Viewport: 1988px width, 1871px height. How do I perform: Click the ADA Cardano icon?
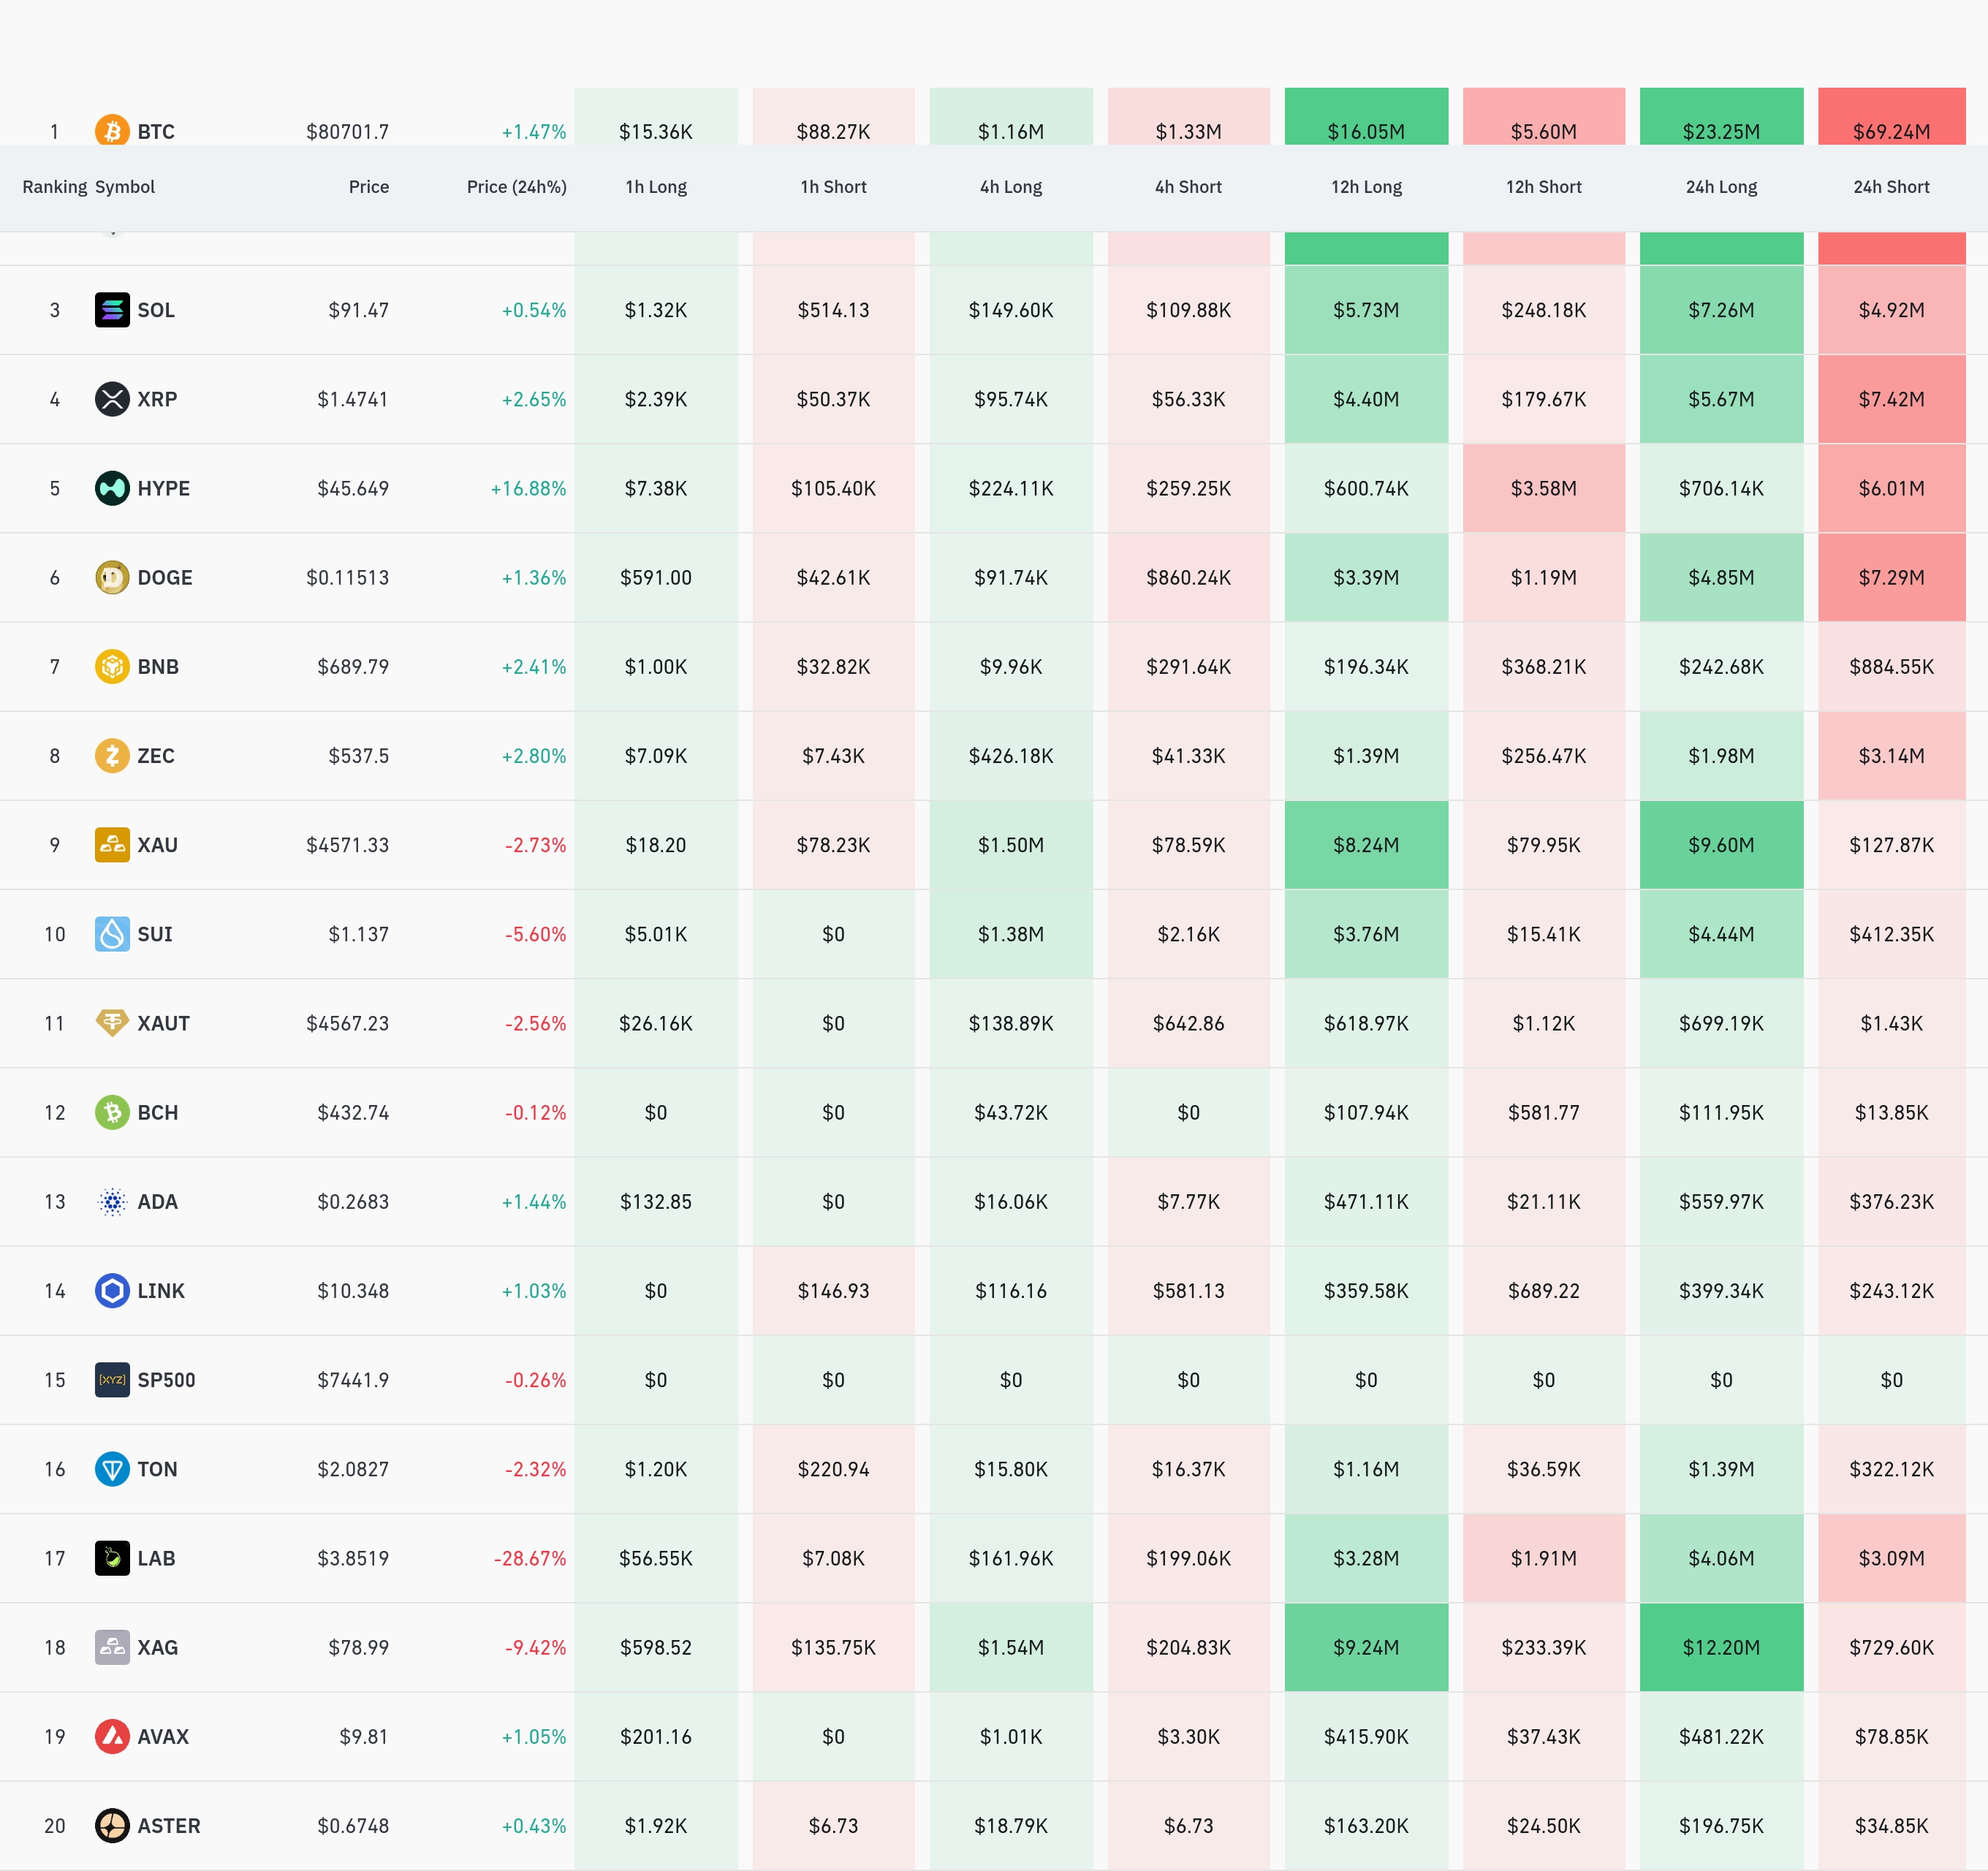112,1201
